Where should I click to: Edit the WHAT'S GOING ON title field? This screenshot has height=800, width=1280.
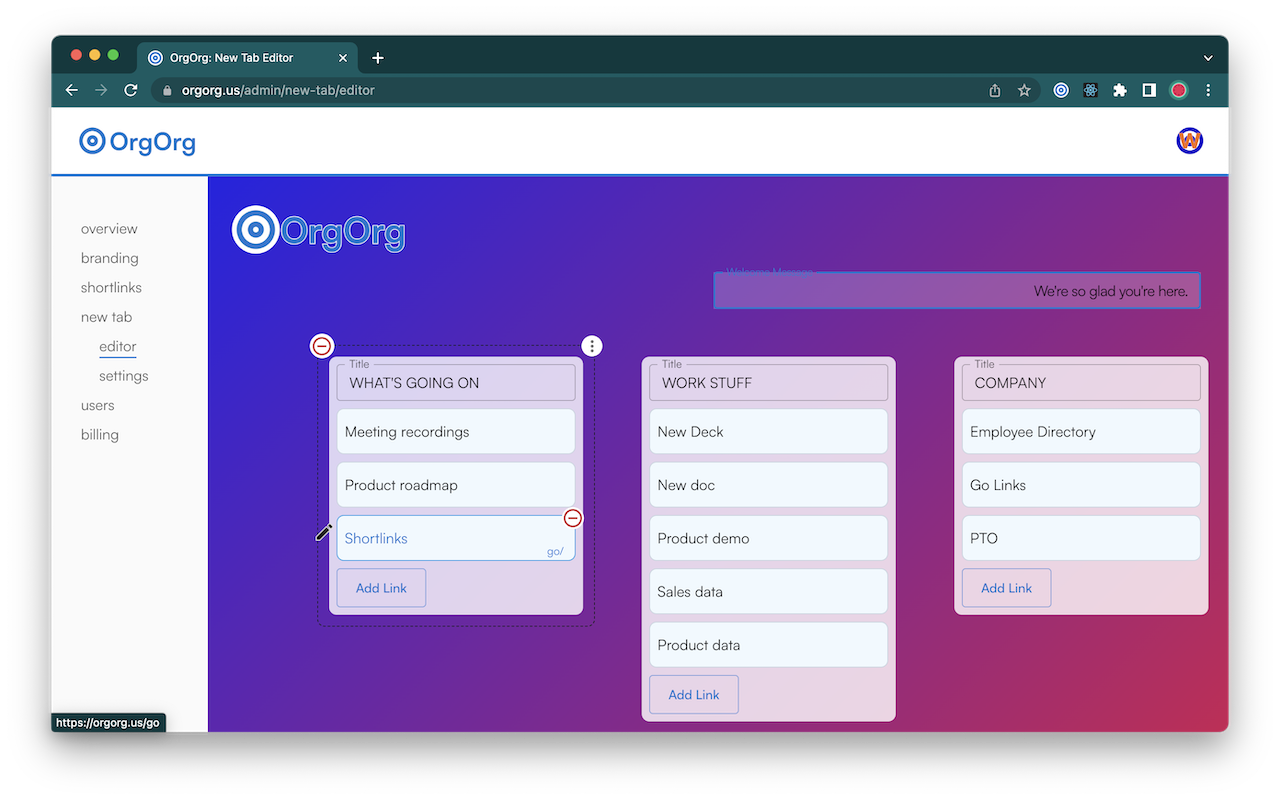[x=456, y=383]
